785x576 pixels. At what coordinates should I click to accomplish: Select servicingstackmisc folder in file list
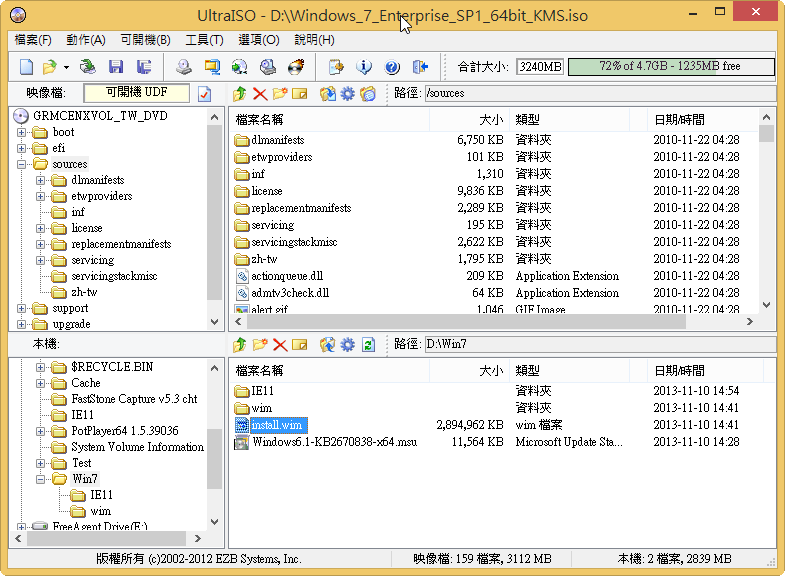tap(294, 242)
